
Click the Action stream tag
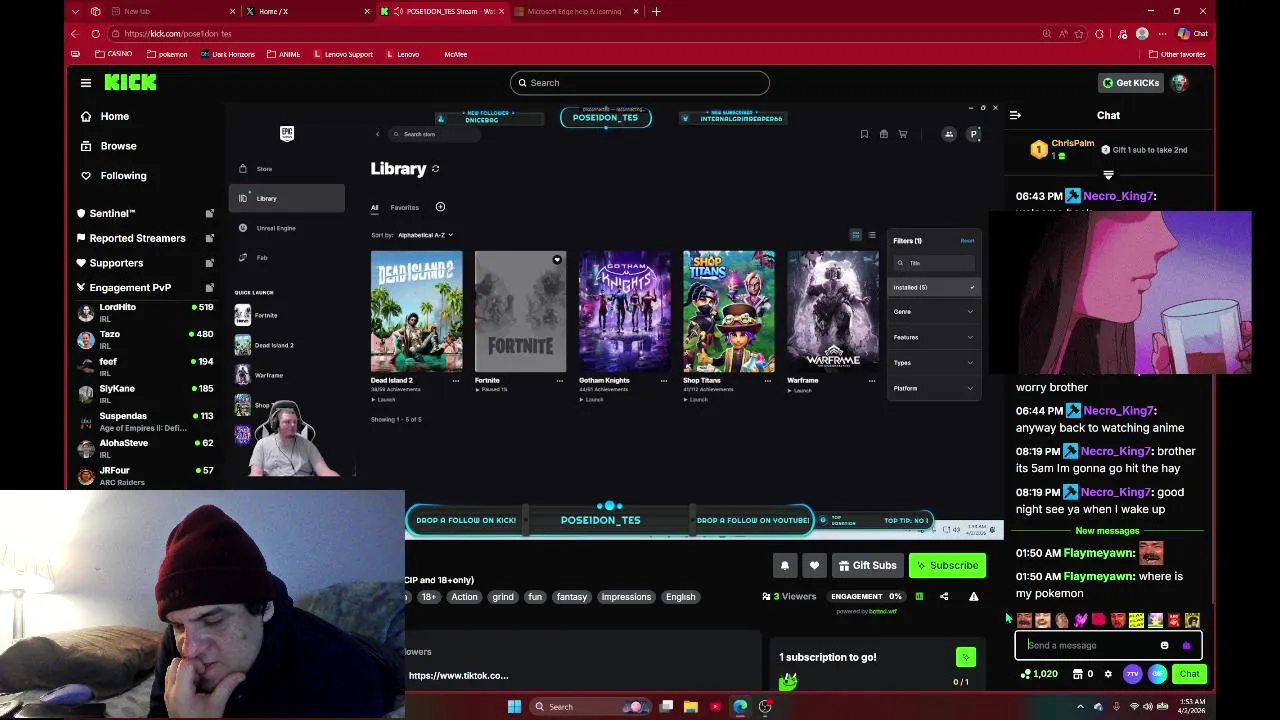click(464, 597)
